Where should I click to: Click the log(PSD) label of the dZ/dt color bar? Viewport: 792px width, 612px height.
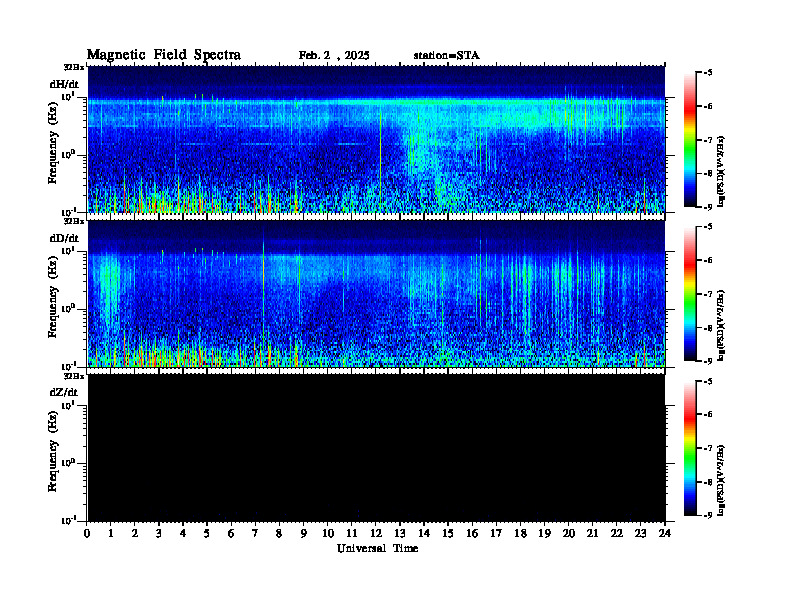(722, 479)
